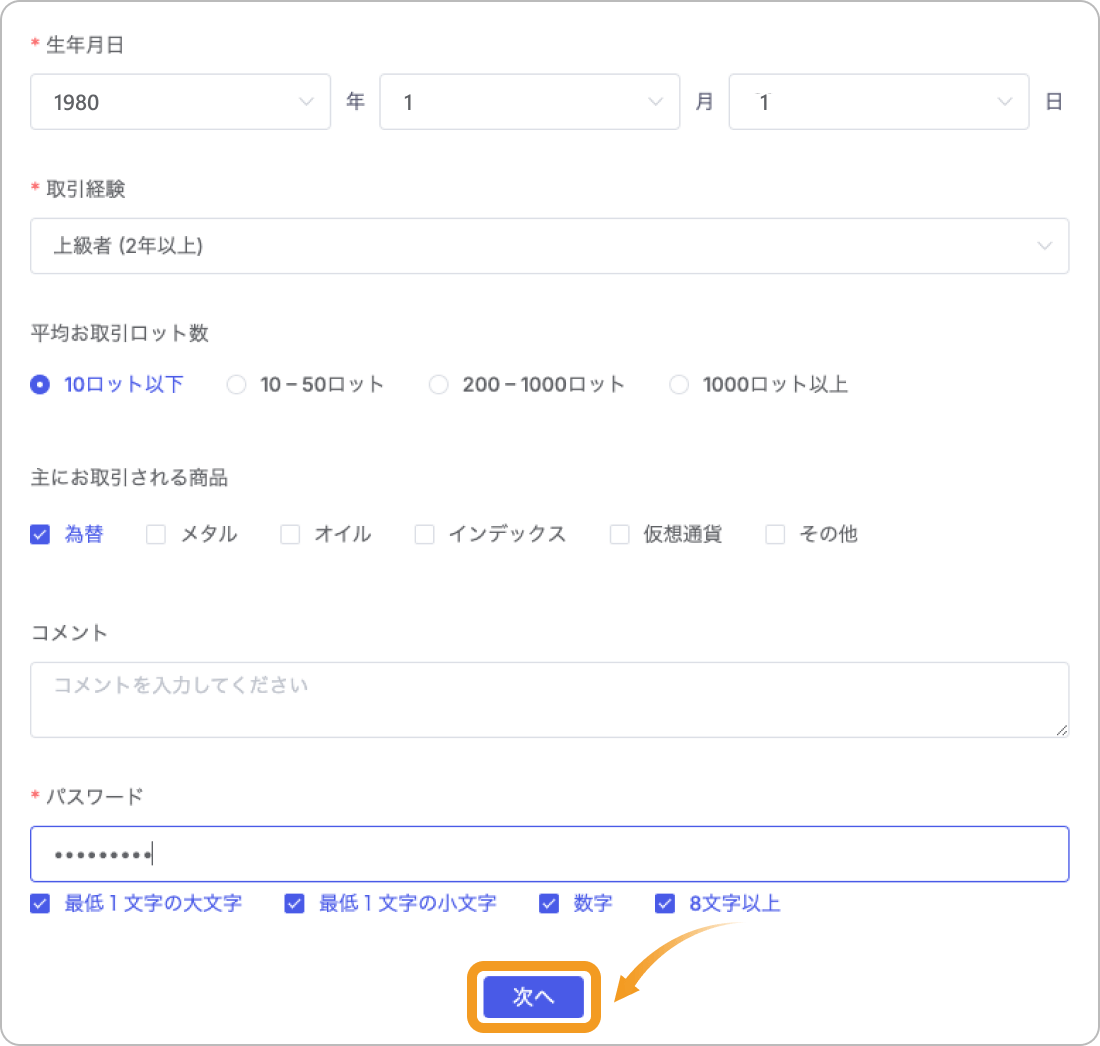Image resolution: width=1100 pixels, height=1046 pixels.
Task: Open the birth month dropdown before 月
Action: [530, 102]
